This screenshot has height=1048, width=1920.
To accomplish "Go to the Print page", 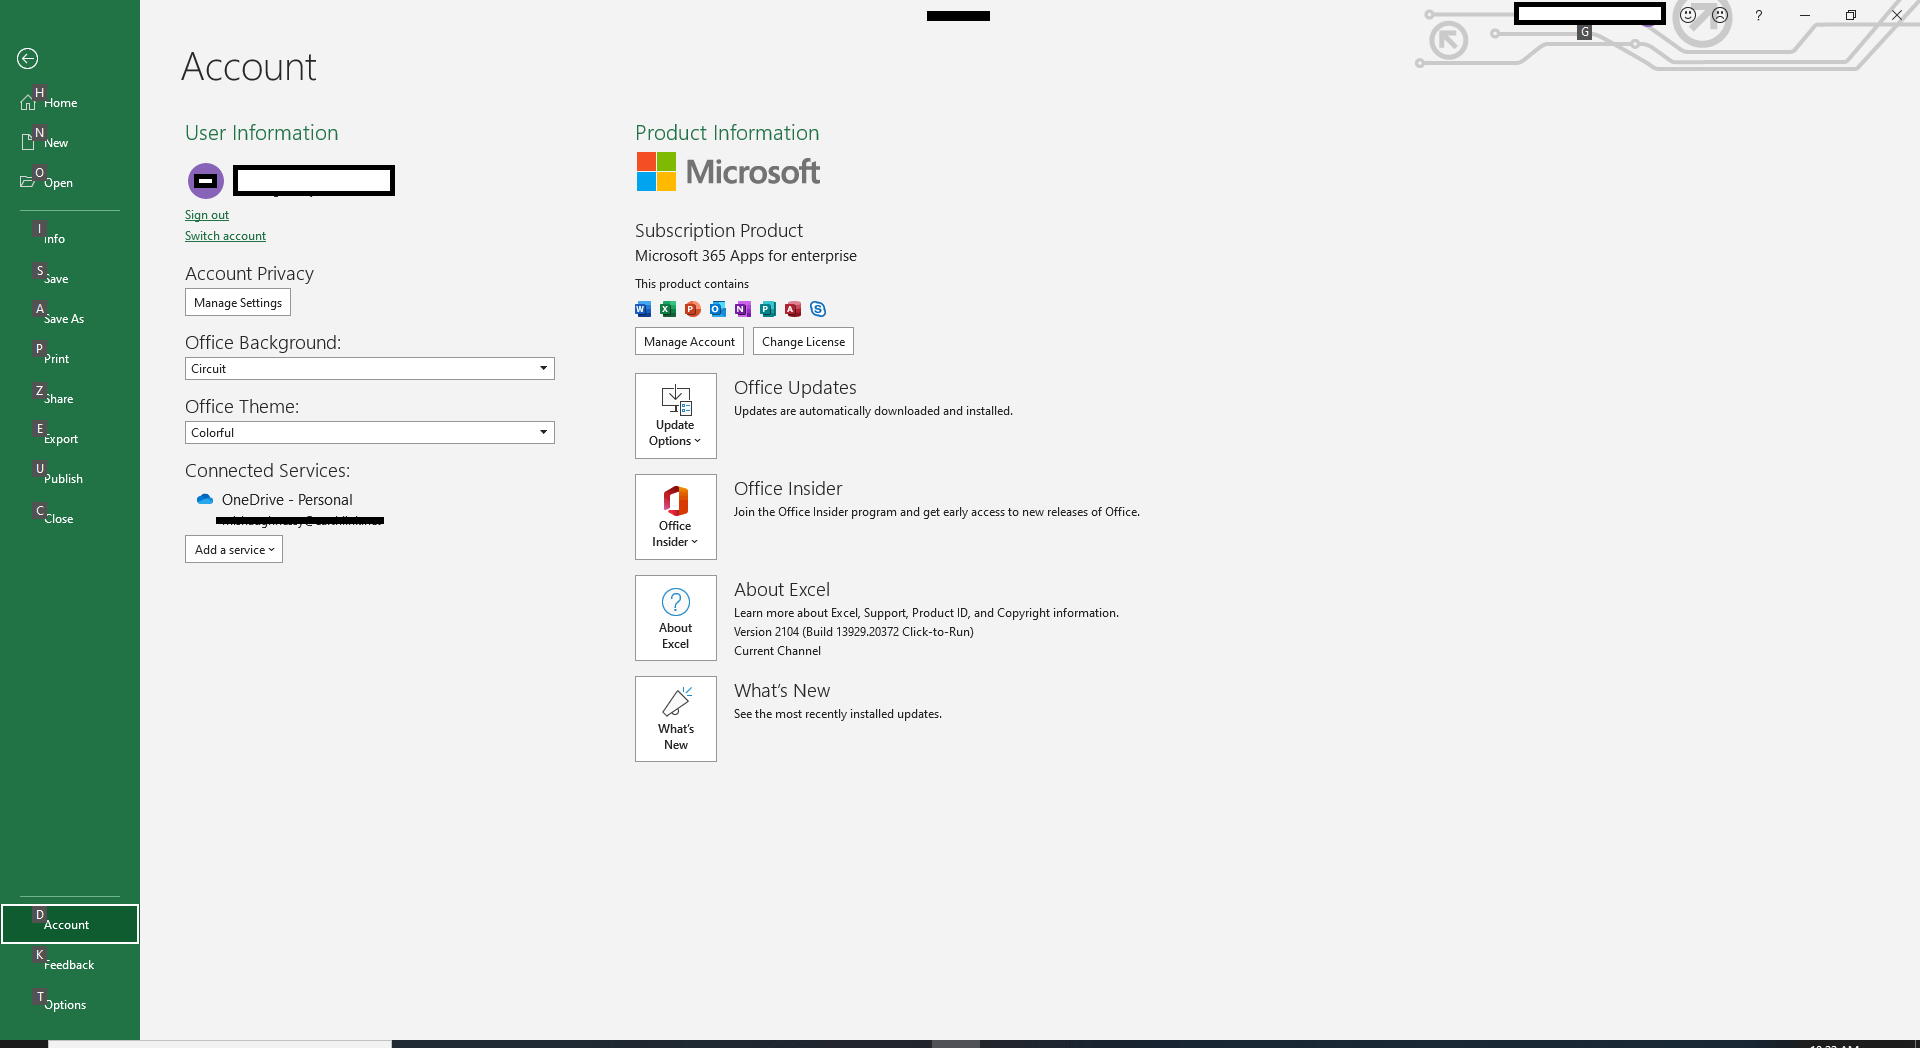I will [x=70, y=358].
